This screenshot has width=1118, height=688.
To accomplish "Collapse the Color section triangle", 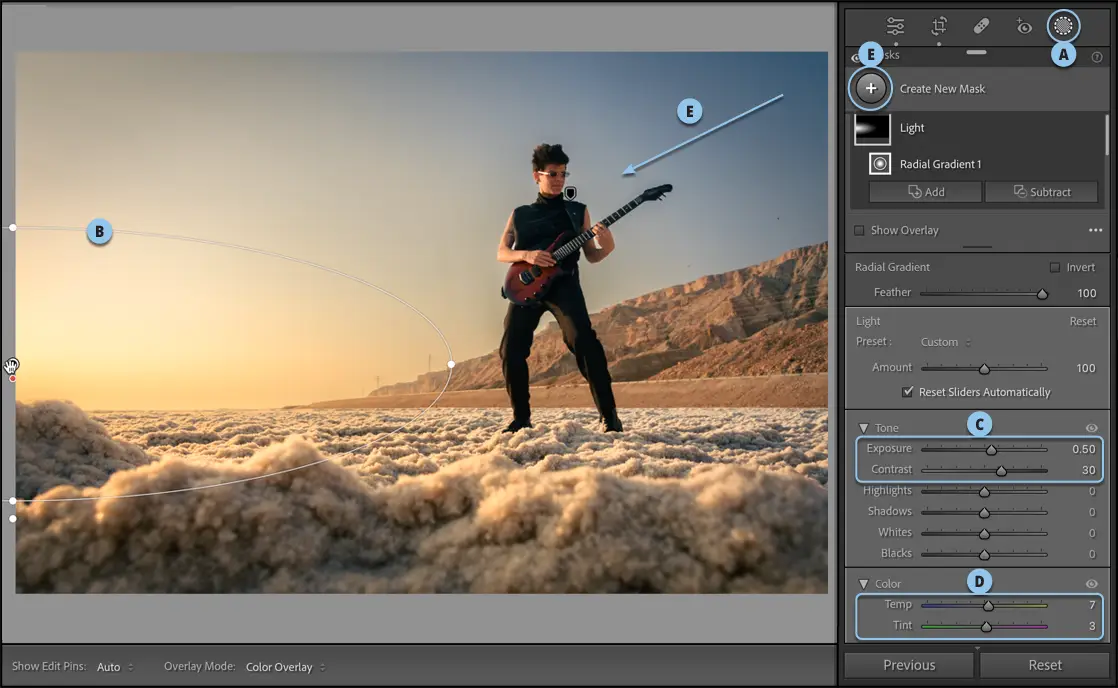I will (x=863, y=584).
